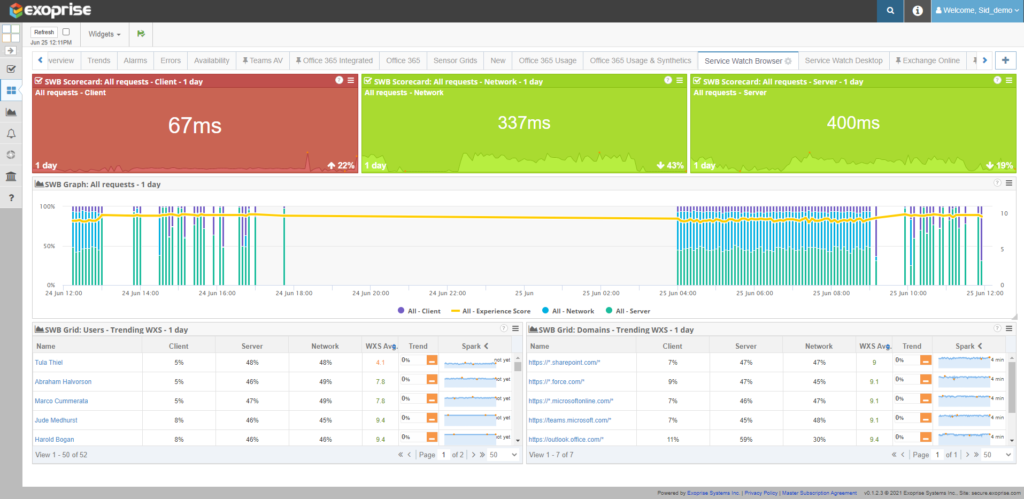Open the Server scorecard help icon
Screen dimensions: 1024x499
pos(997,80)
